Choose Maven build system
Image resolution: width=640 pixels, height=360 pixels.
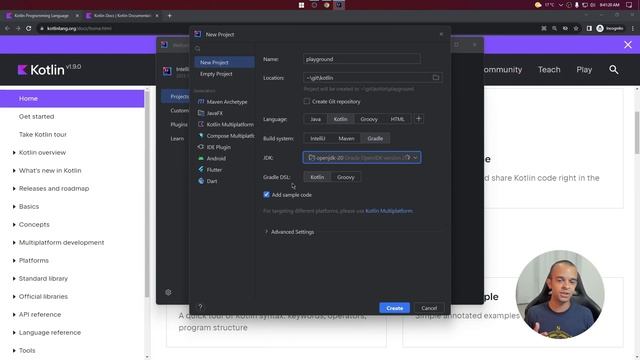[346, 138]
